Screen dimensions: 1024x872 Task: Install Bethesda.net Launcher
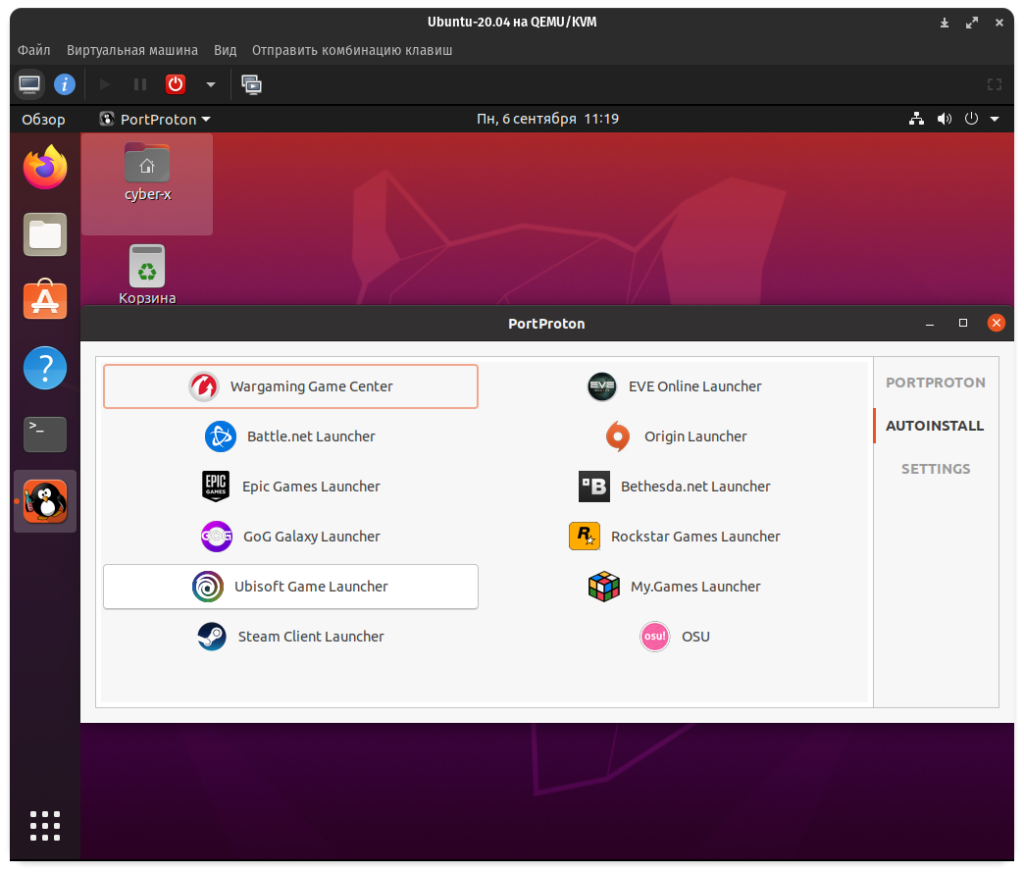point(676,487)
